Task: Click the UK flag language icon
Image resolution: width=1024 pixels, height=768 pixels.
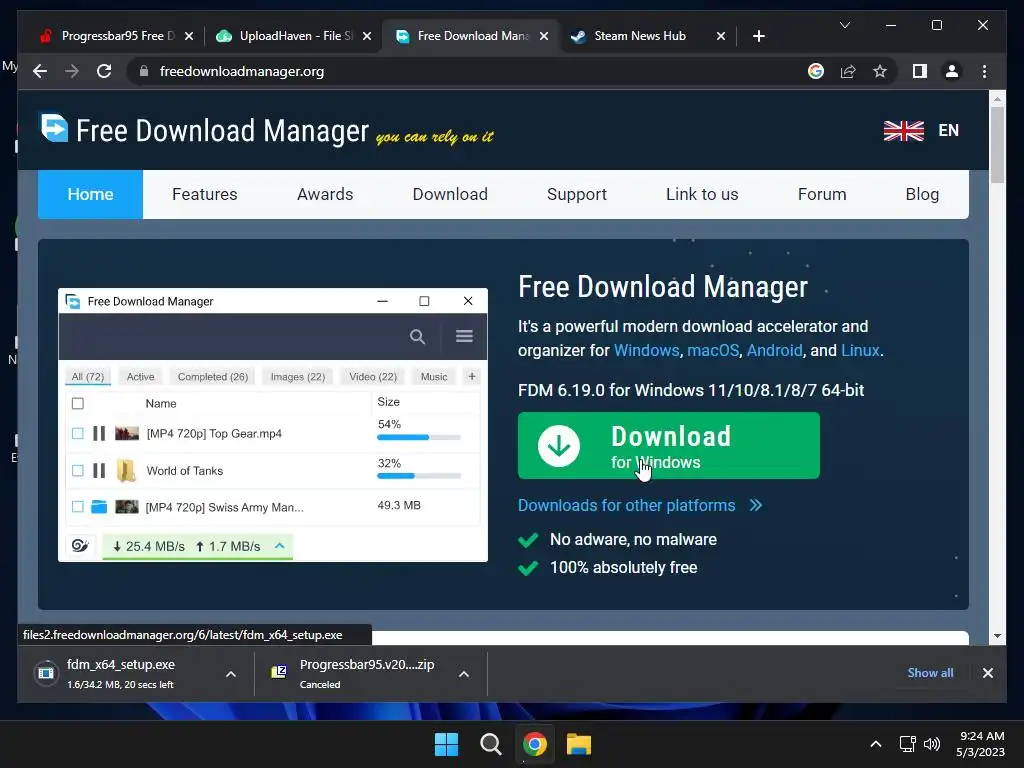Action: point(904,131)
